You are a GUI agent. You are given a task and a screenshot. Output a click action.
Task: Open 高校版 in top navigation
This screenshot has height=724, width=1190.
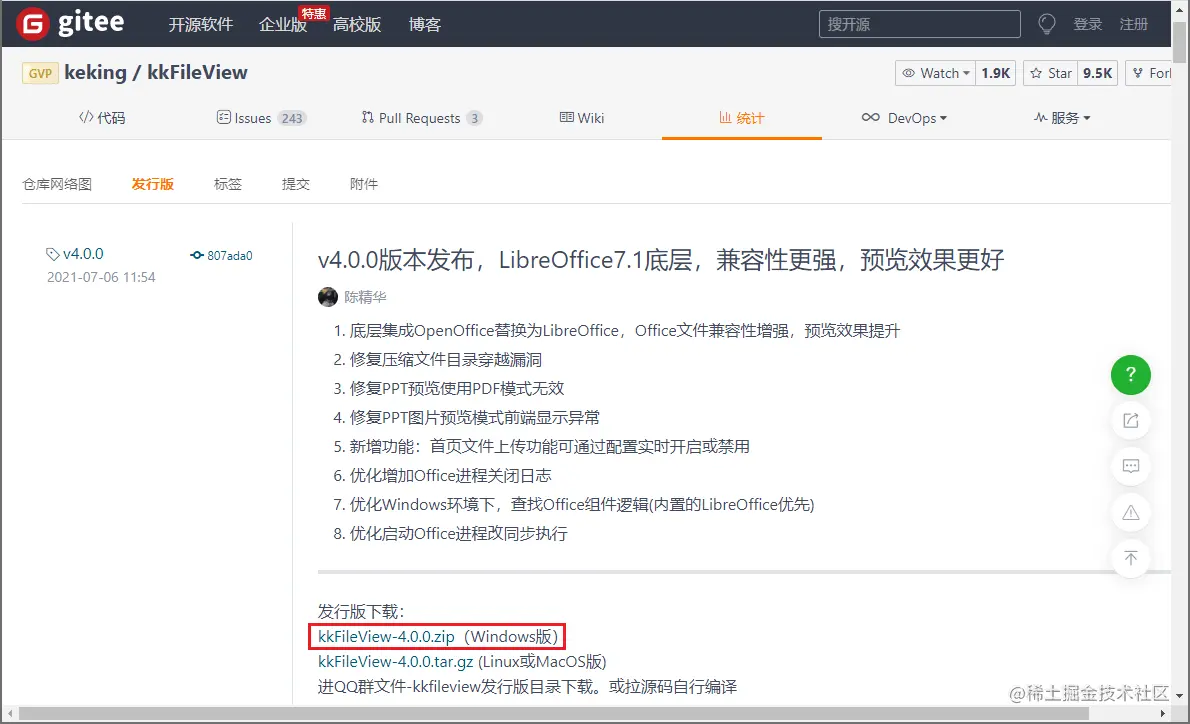357,24
